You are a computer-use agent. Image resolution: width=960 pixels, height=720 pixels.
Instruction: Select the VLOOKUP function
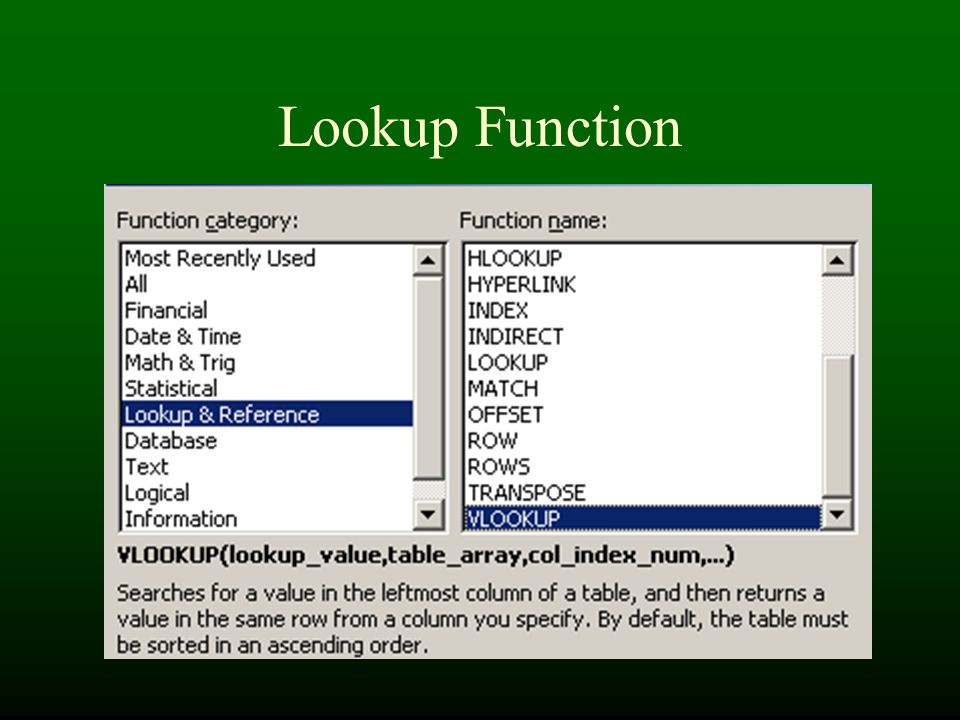[x=643, y=519]
